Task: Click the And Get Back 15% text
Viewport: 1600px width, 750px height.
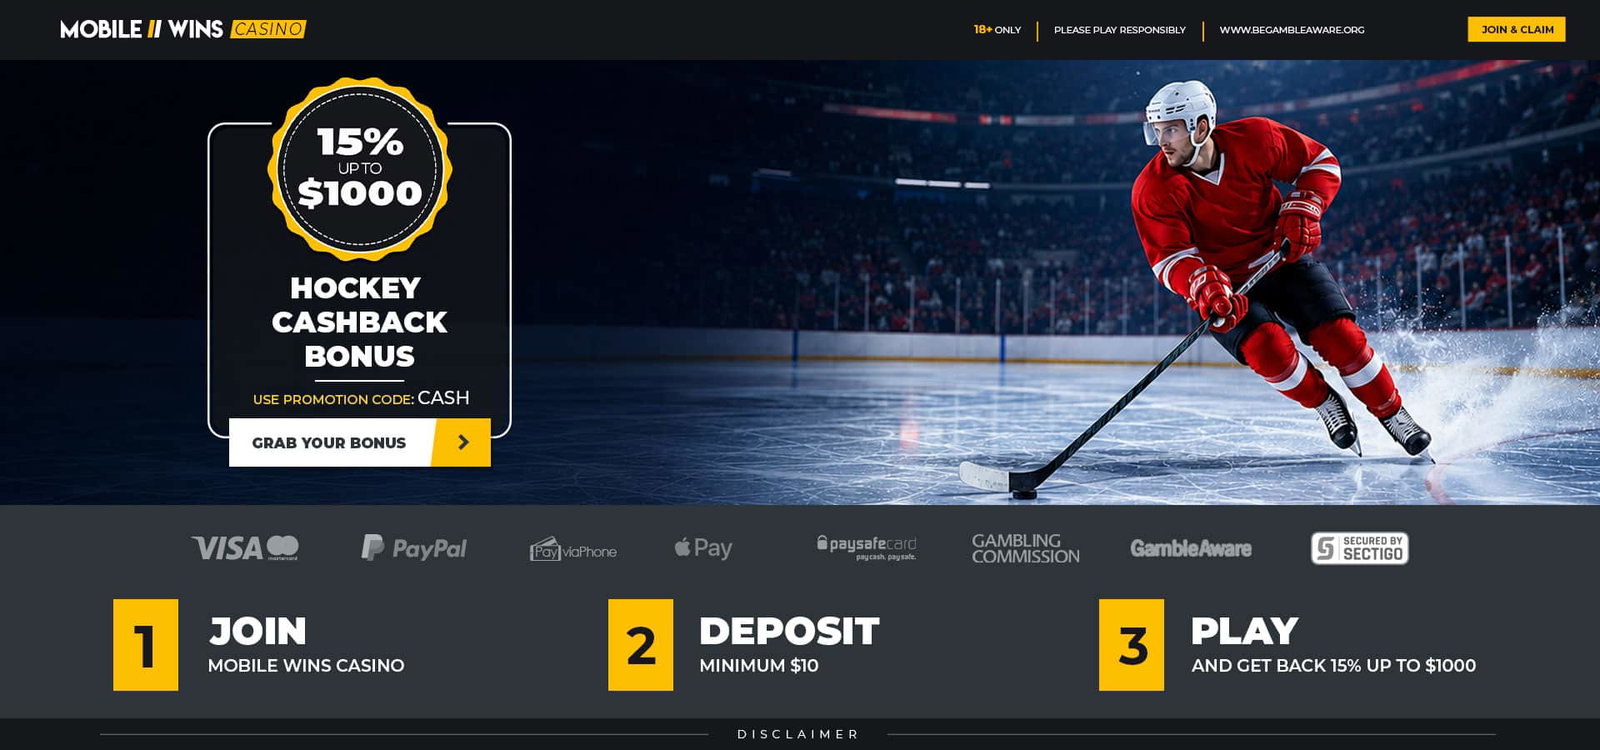Action: tap(1334, 666)
